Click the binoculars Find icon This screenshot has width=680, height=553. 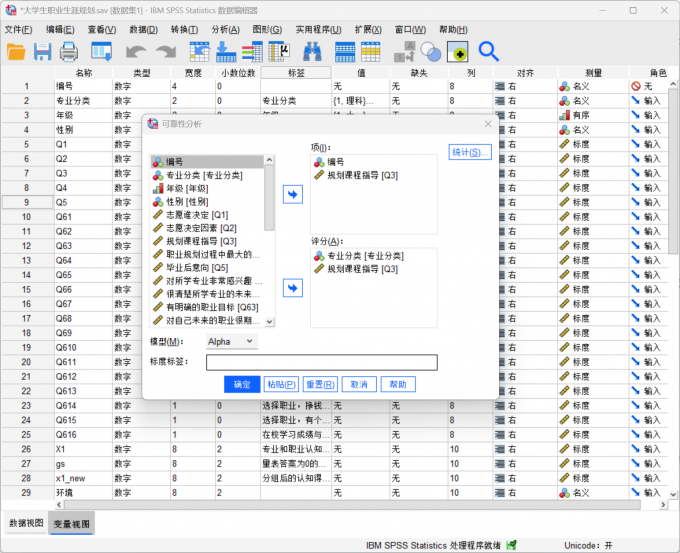(314, 51)
